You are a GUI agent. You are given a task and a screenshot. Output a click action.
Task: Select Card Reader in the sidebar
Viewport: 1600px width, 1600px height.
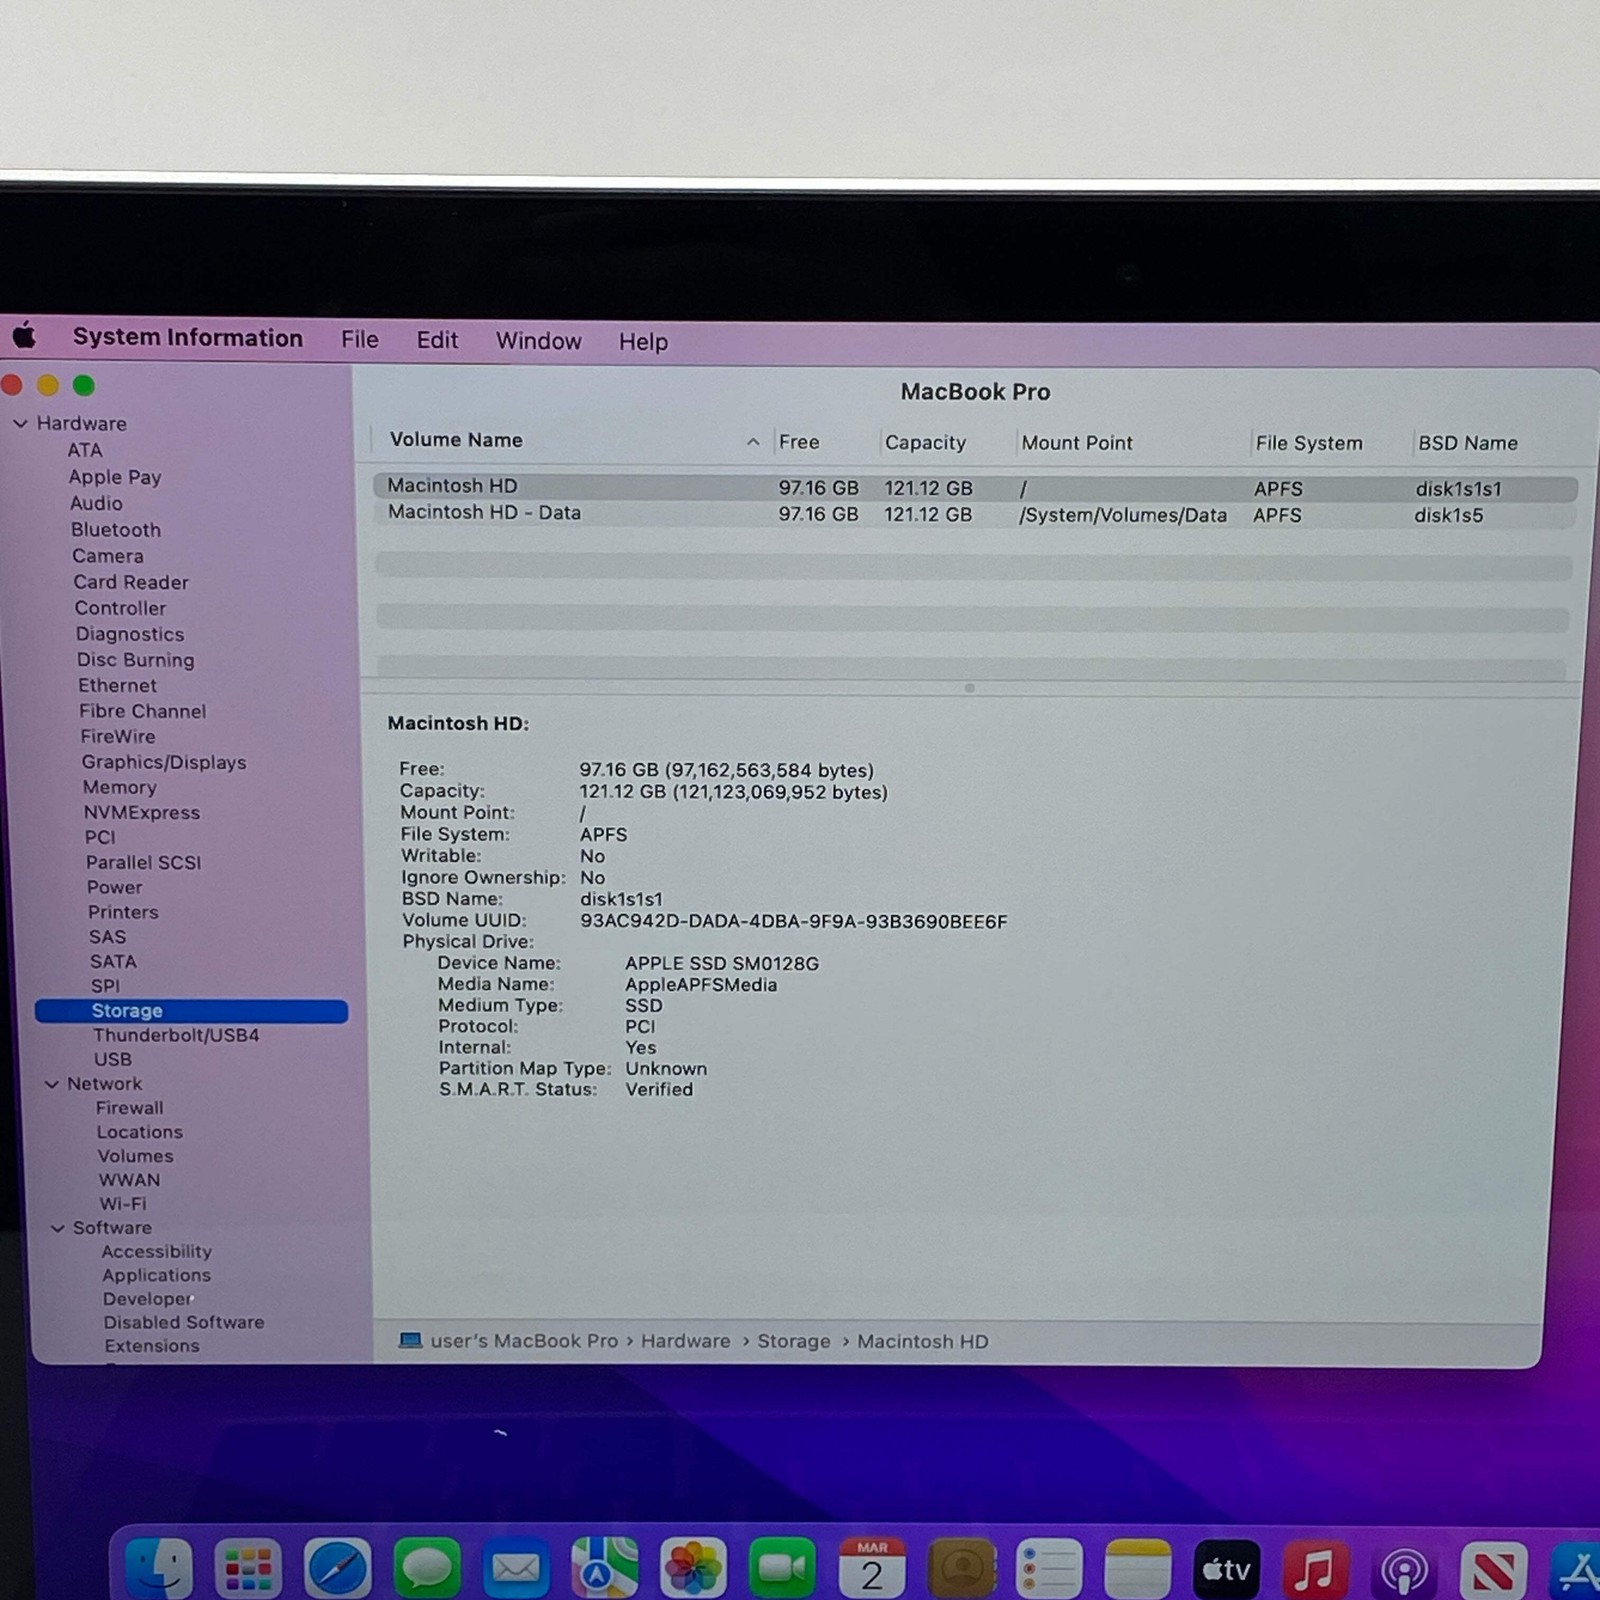click(131, 582)
